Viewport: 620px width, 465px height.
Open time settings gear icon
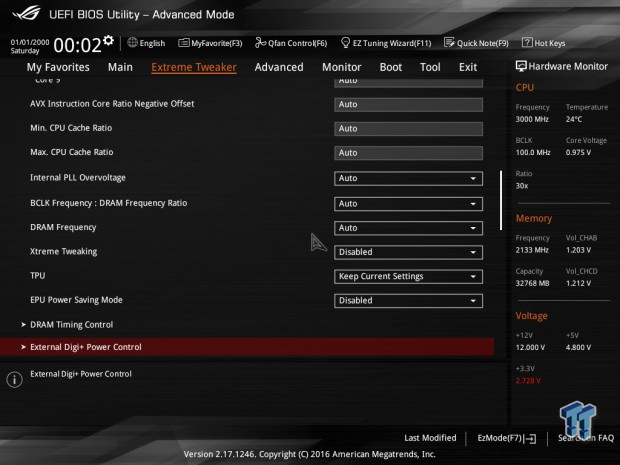pyautogui.click(x=108, y=40)
